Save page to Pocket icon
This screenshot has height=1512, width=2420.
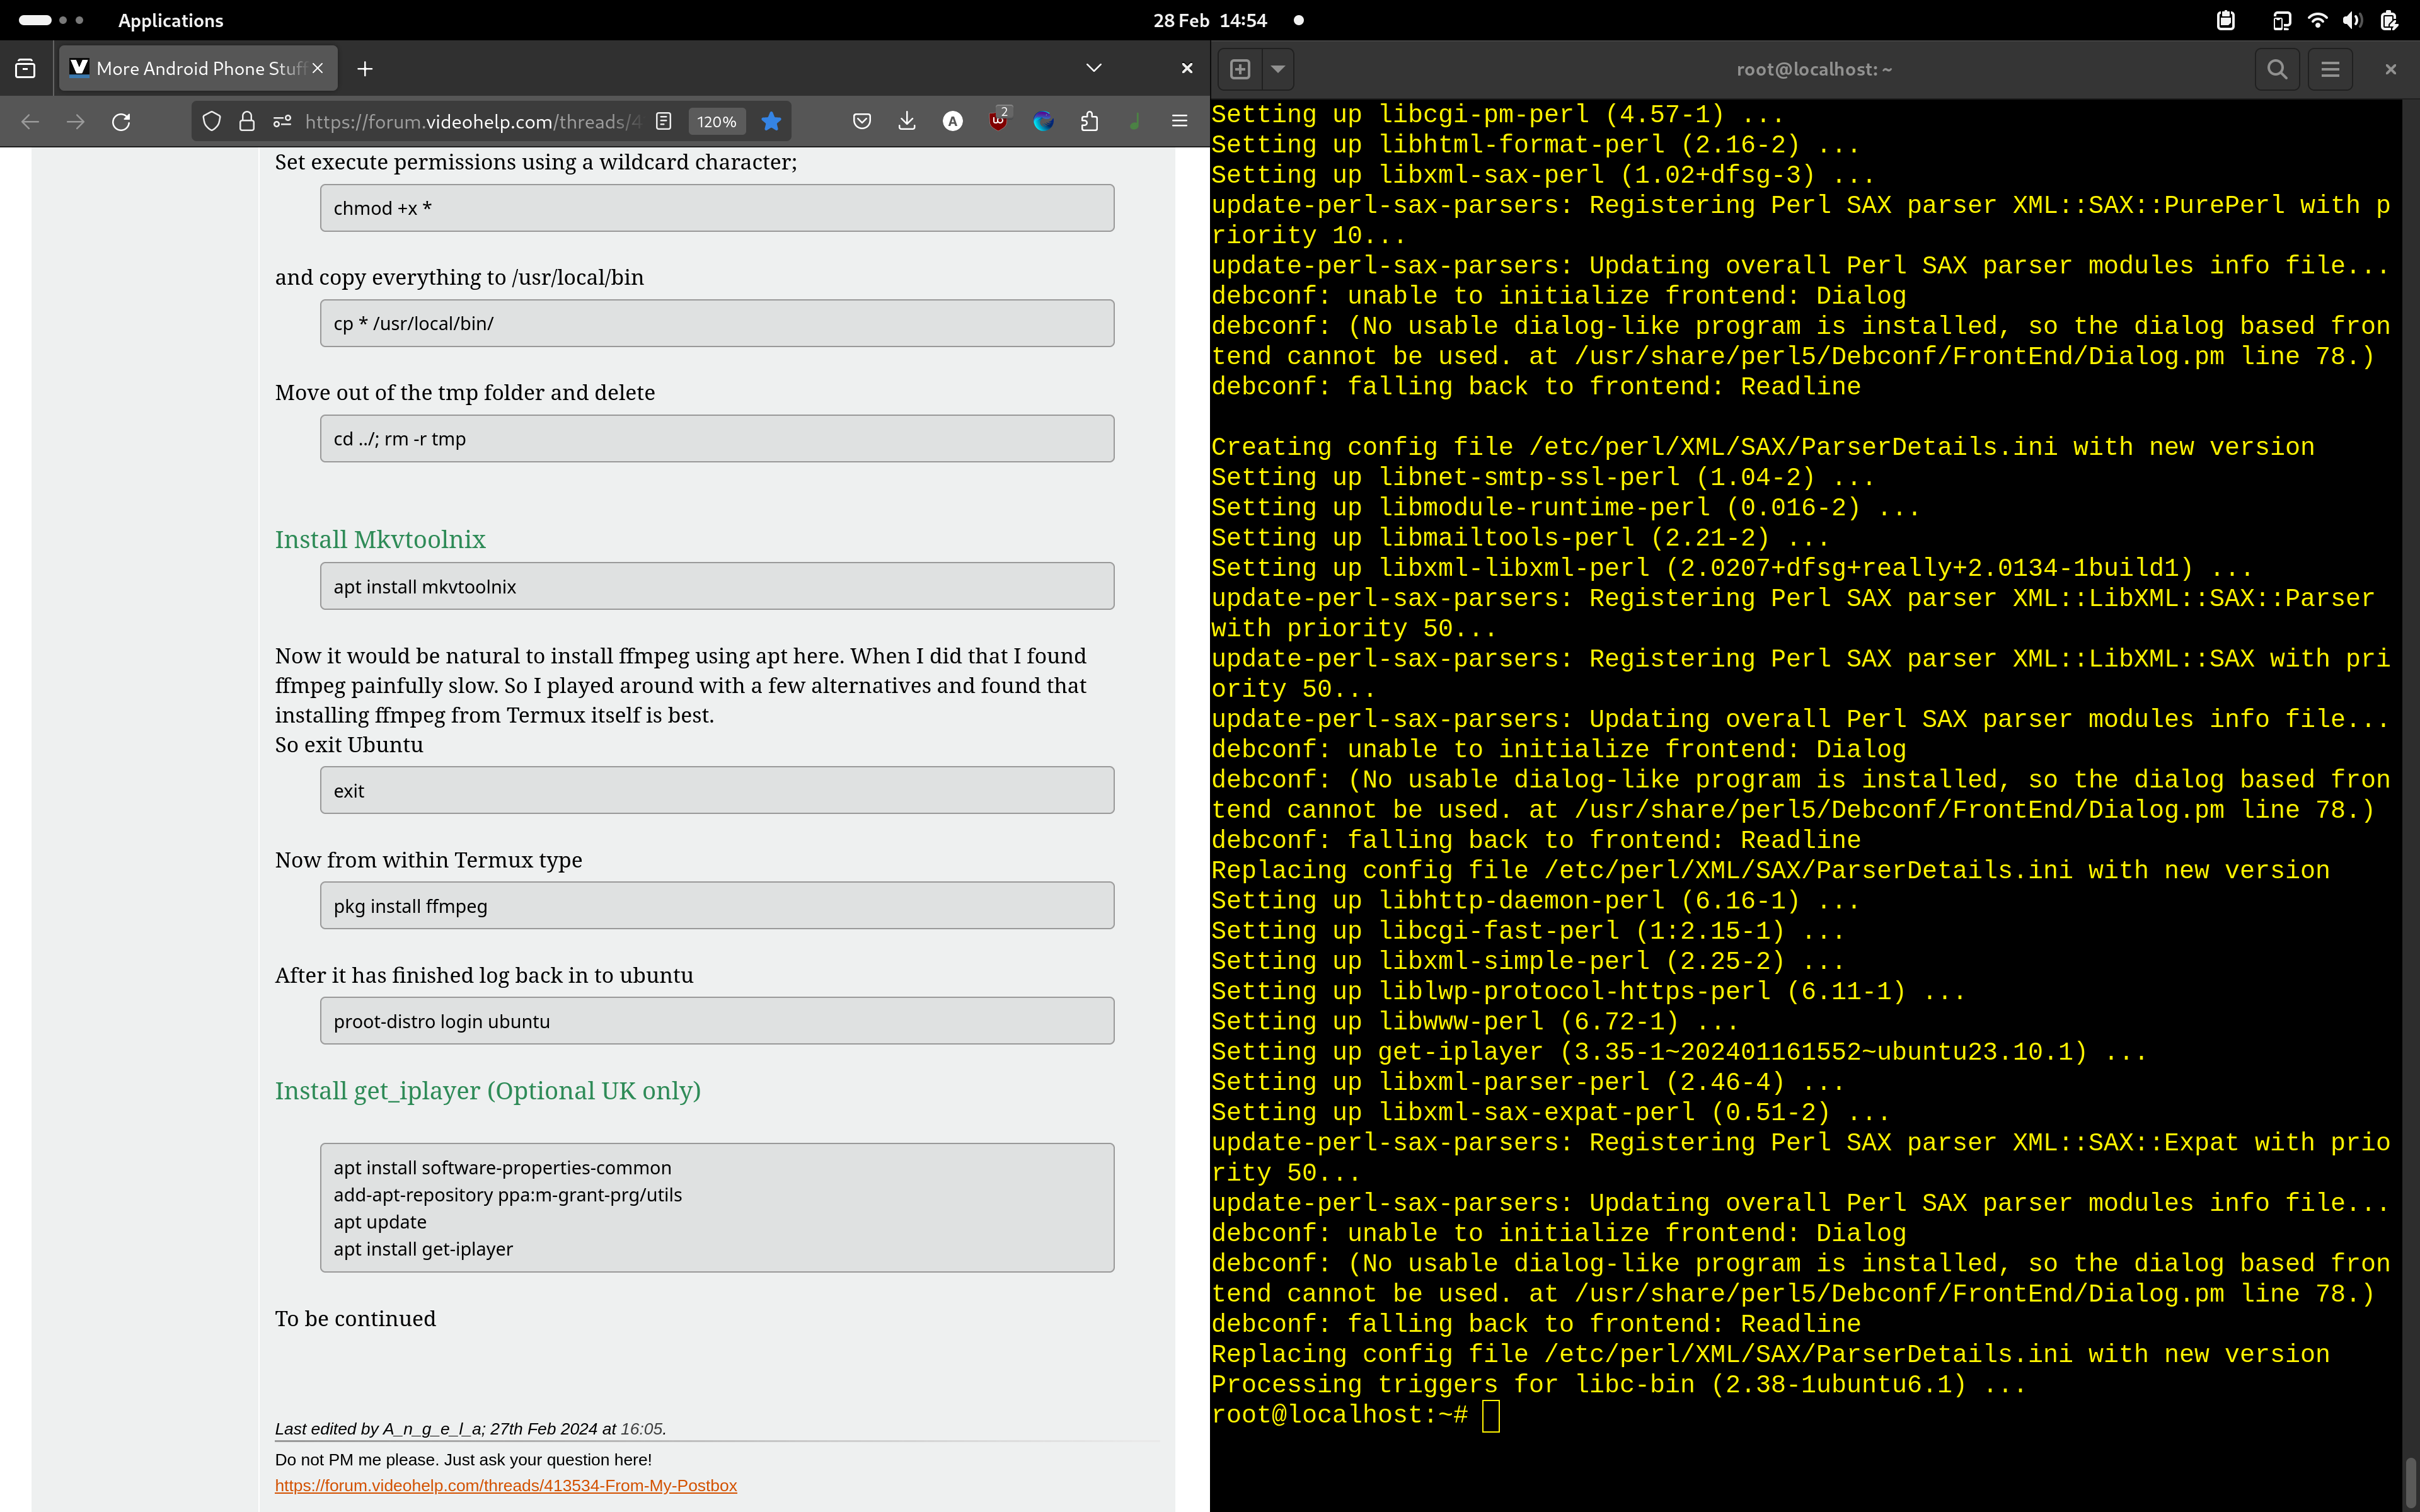click(861, 122)
